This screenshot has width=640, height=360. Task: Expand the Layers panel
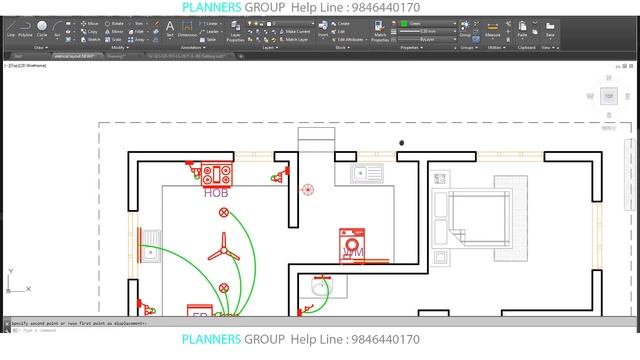click(270, 48)
